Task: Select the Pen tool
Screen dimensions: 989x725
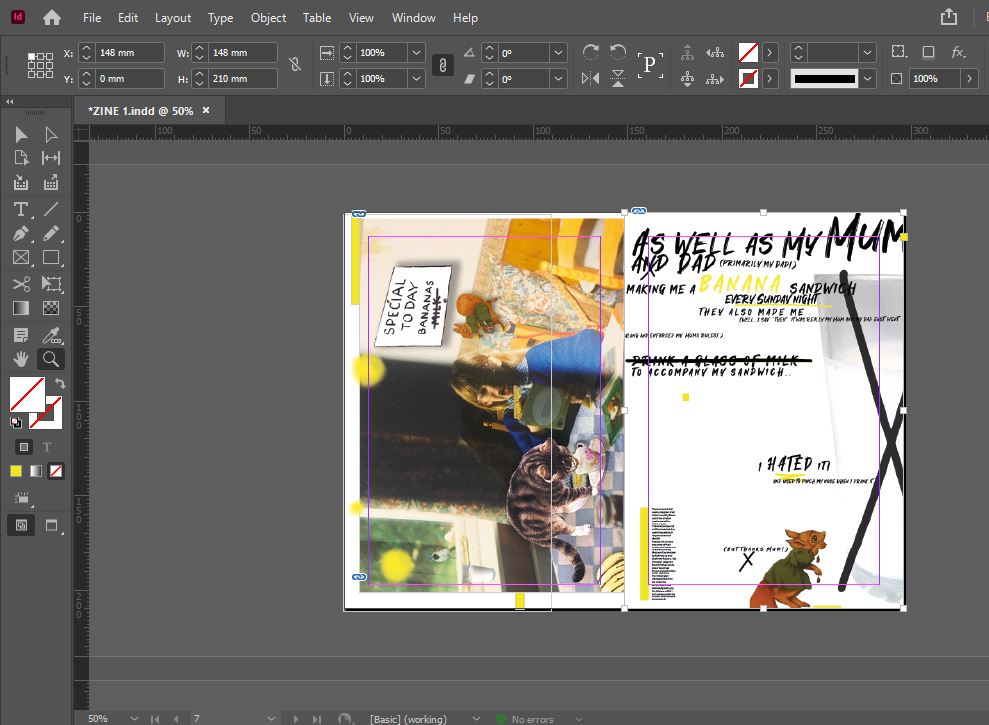Action: (20, 234)
